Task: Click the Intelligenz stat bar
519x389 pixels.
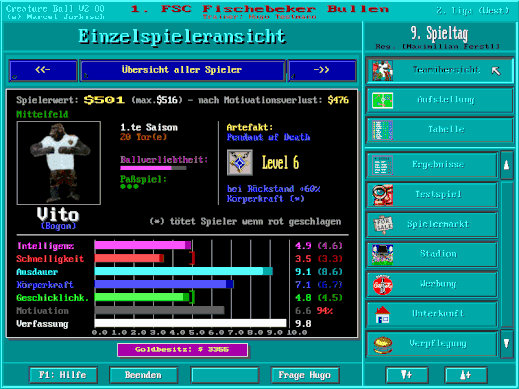Action: tap(143, 246)
